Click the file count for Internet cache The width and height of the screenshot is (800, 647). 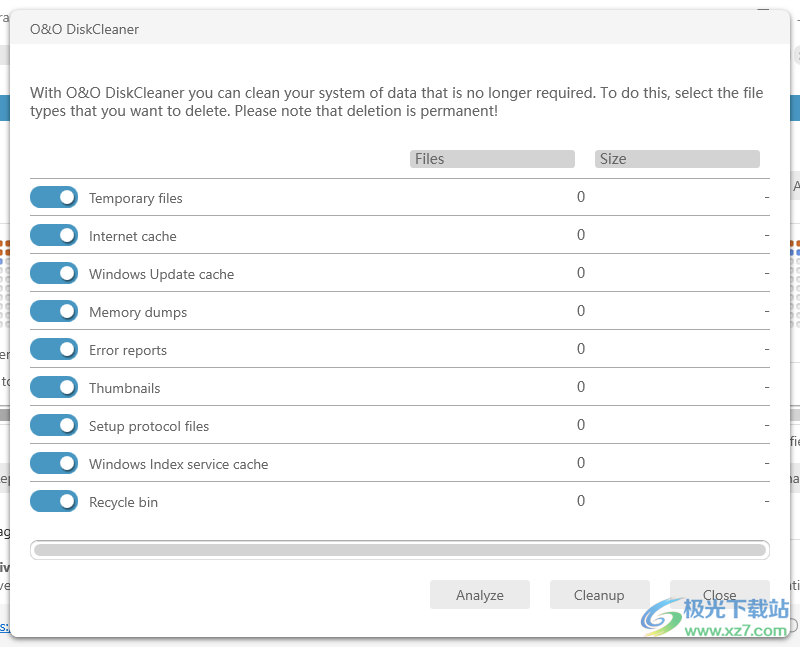tap(581, 235)
